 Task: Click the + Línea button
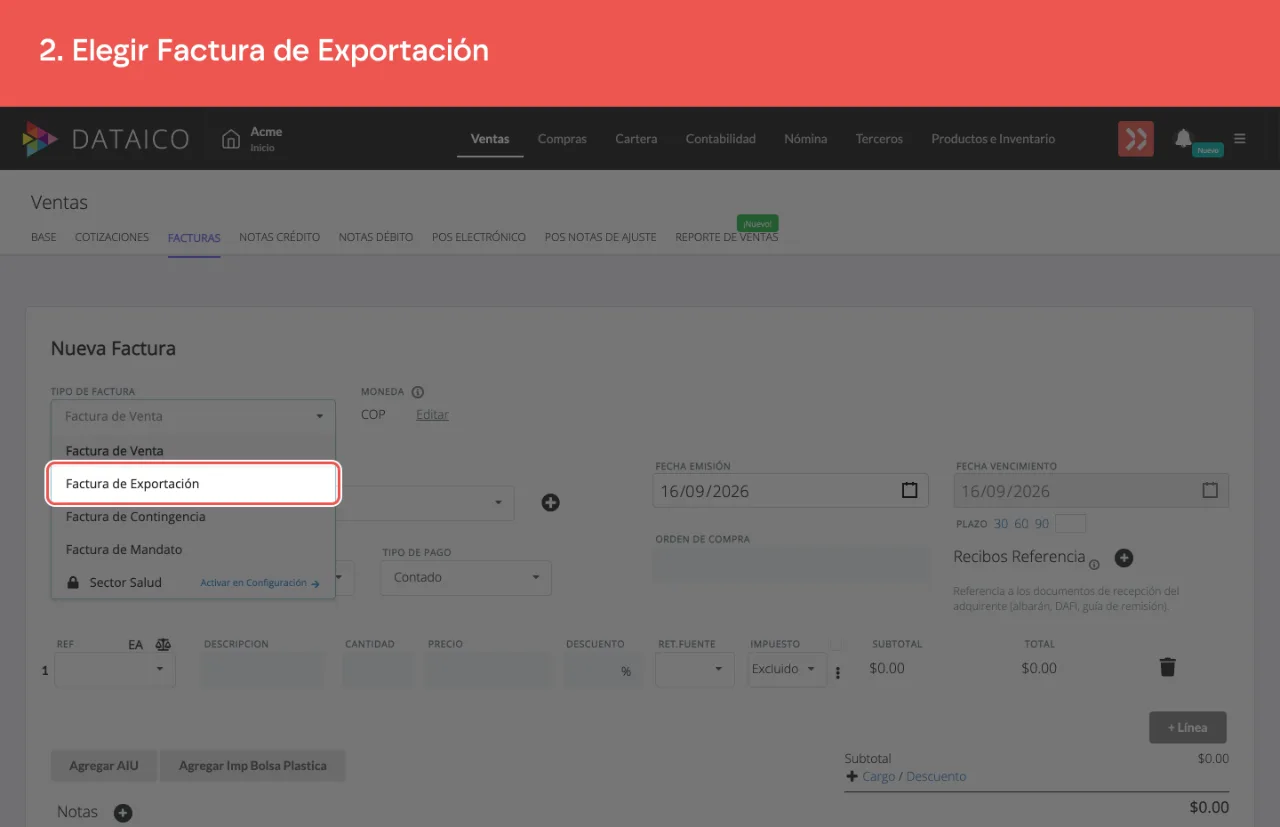coord(1188,728)
